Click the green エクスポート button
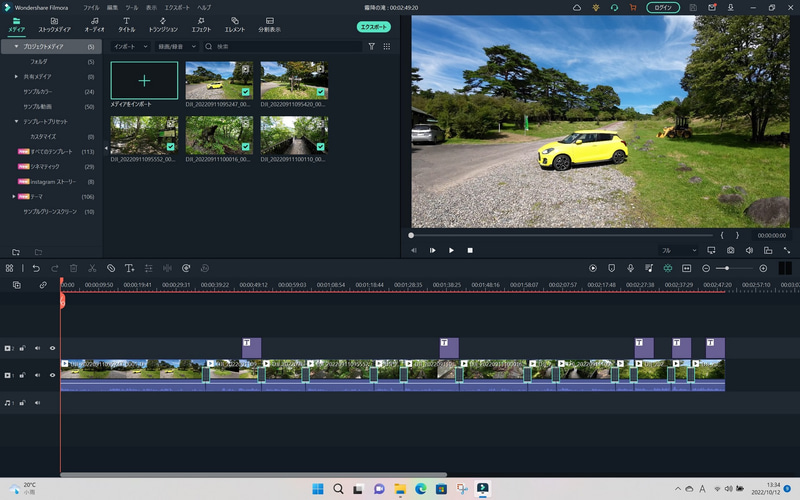Viewport: 800px width, 500px height. (373, 27)
